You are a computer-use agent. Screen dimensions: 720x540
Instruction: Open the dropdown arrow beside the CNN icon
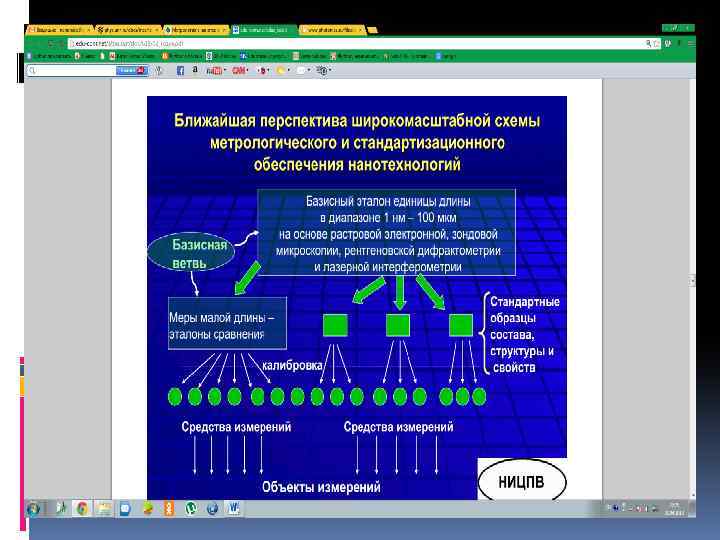tap(247, 71)
